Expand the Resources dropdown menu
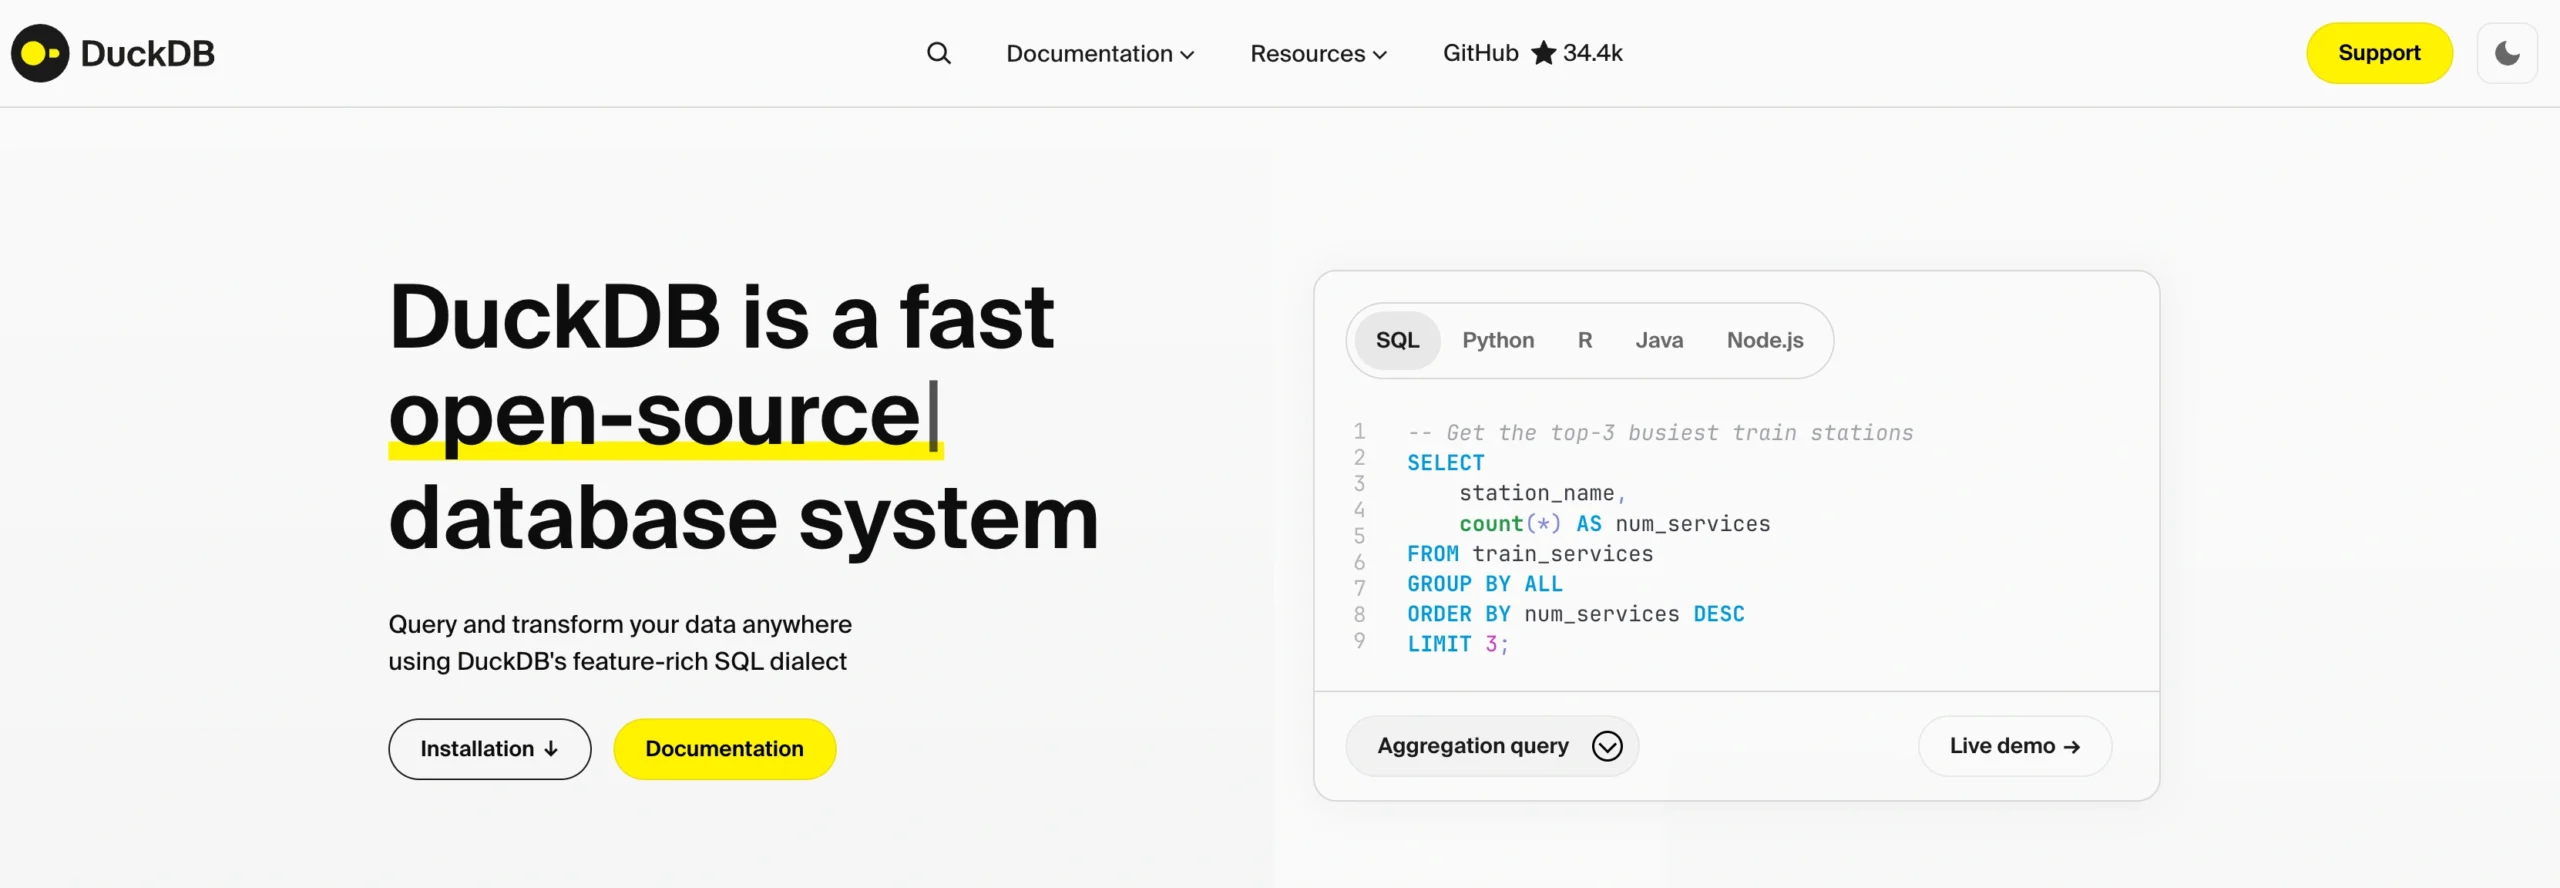The width and height of the screenshot is (2560, 888). [1317, 53]
